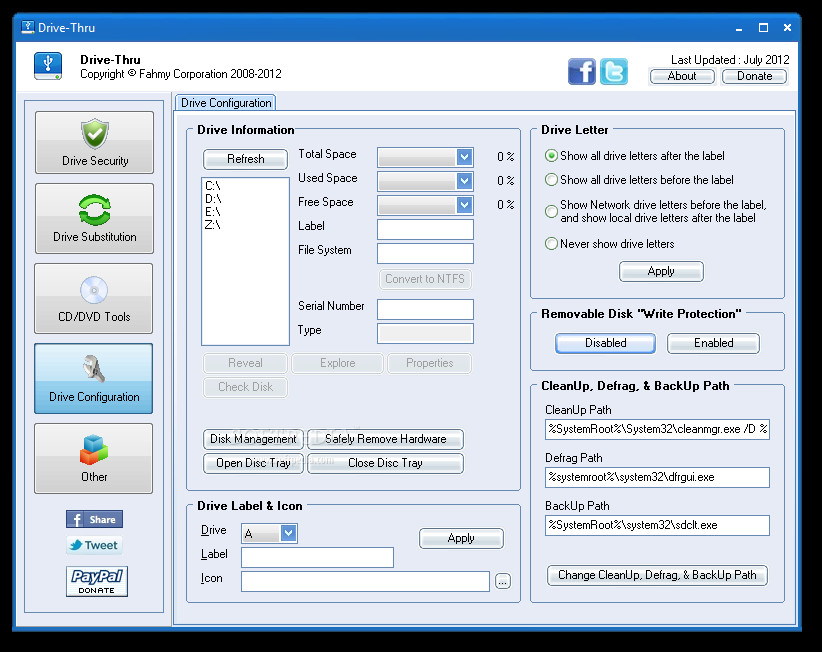Click the Properties button

point(429,363)
